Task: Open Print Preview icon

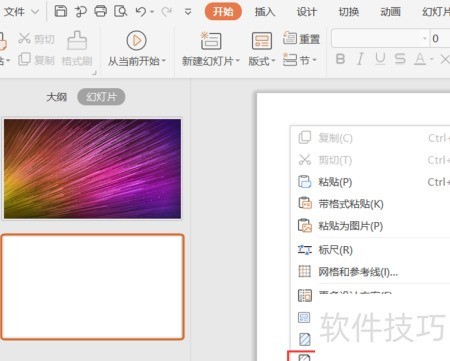Action: (120, 11)
